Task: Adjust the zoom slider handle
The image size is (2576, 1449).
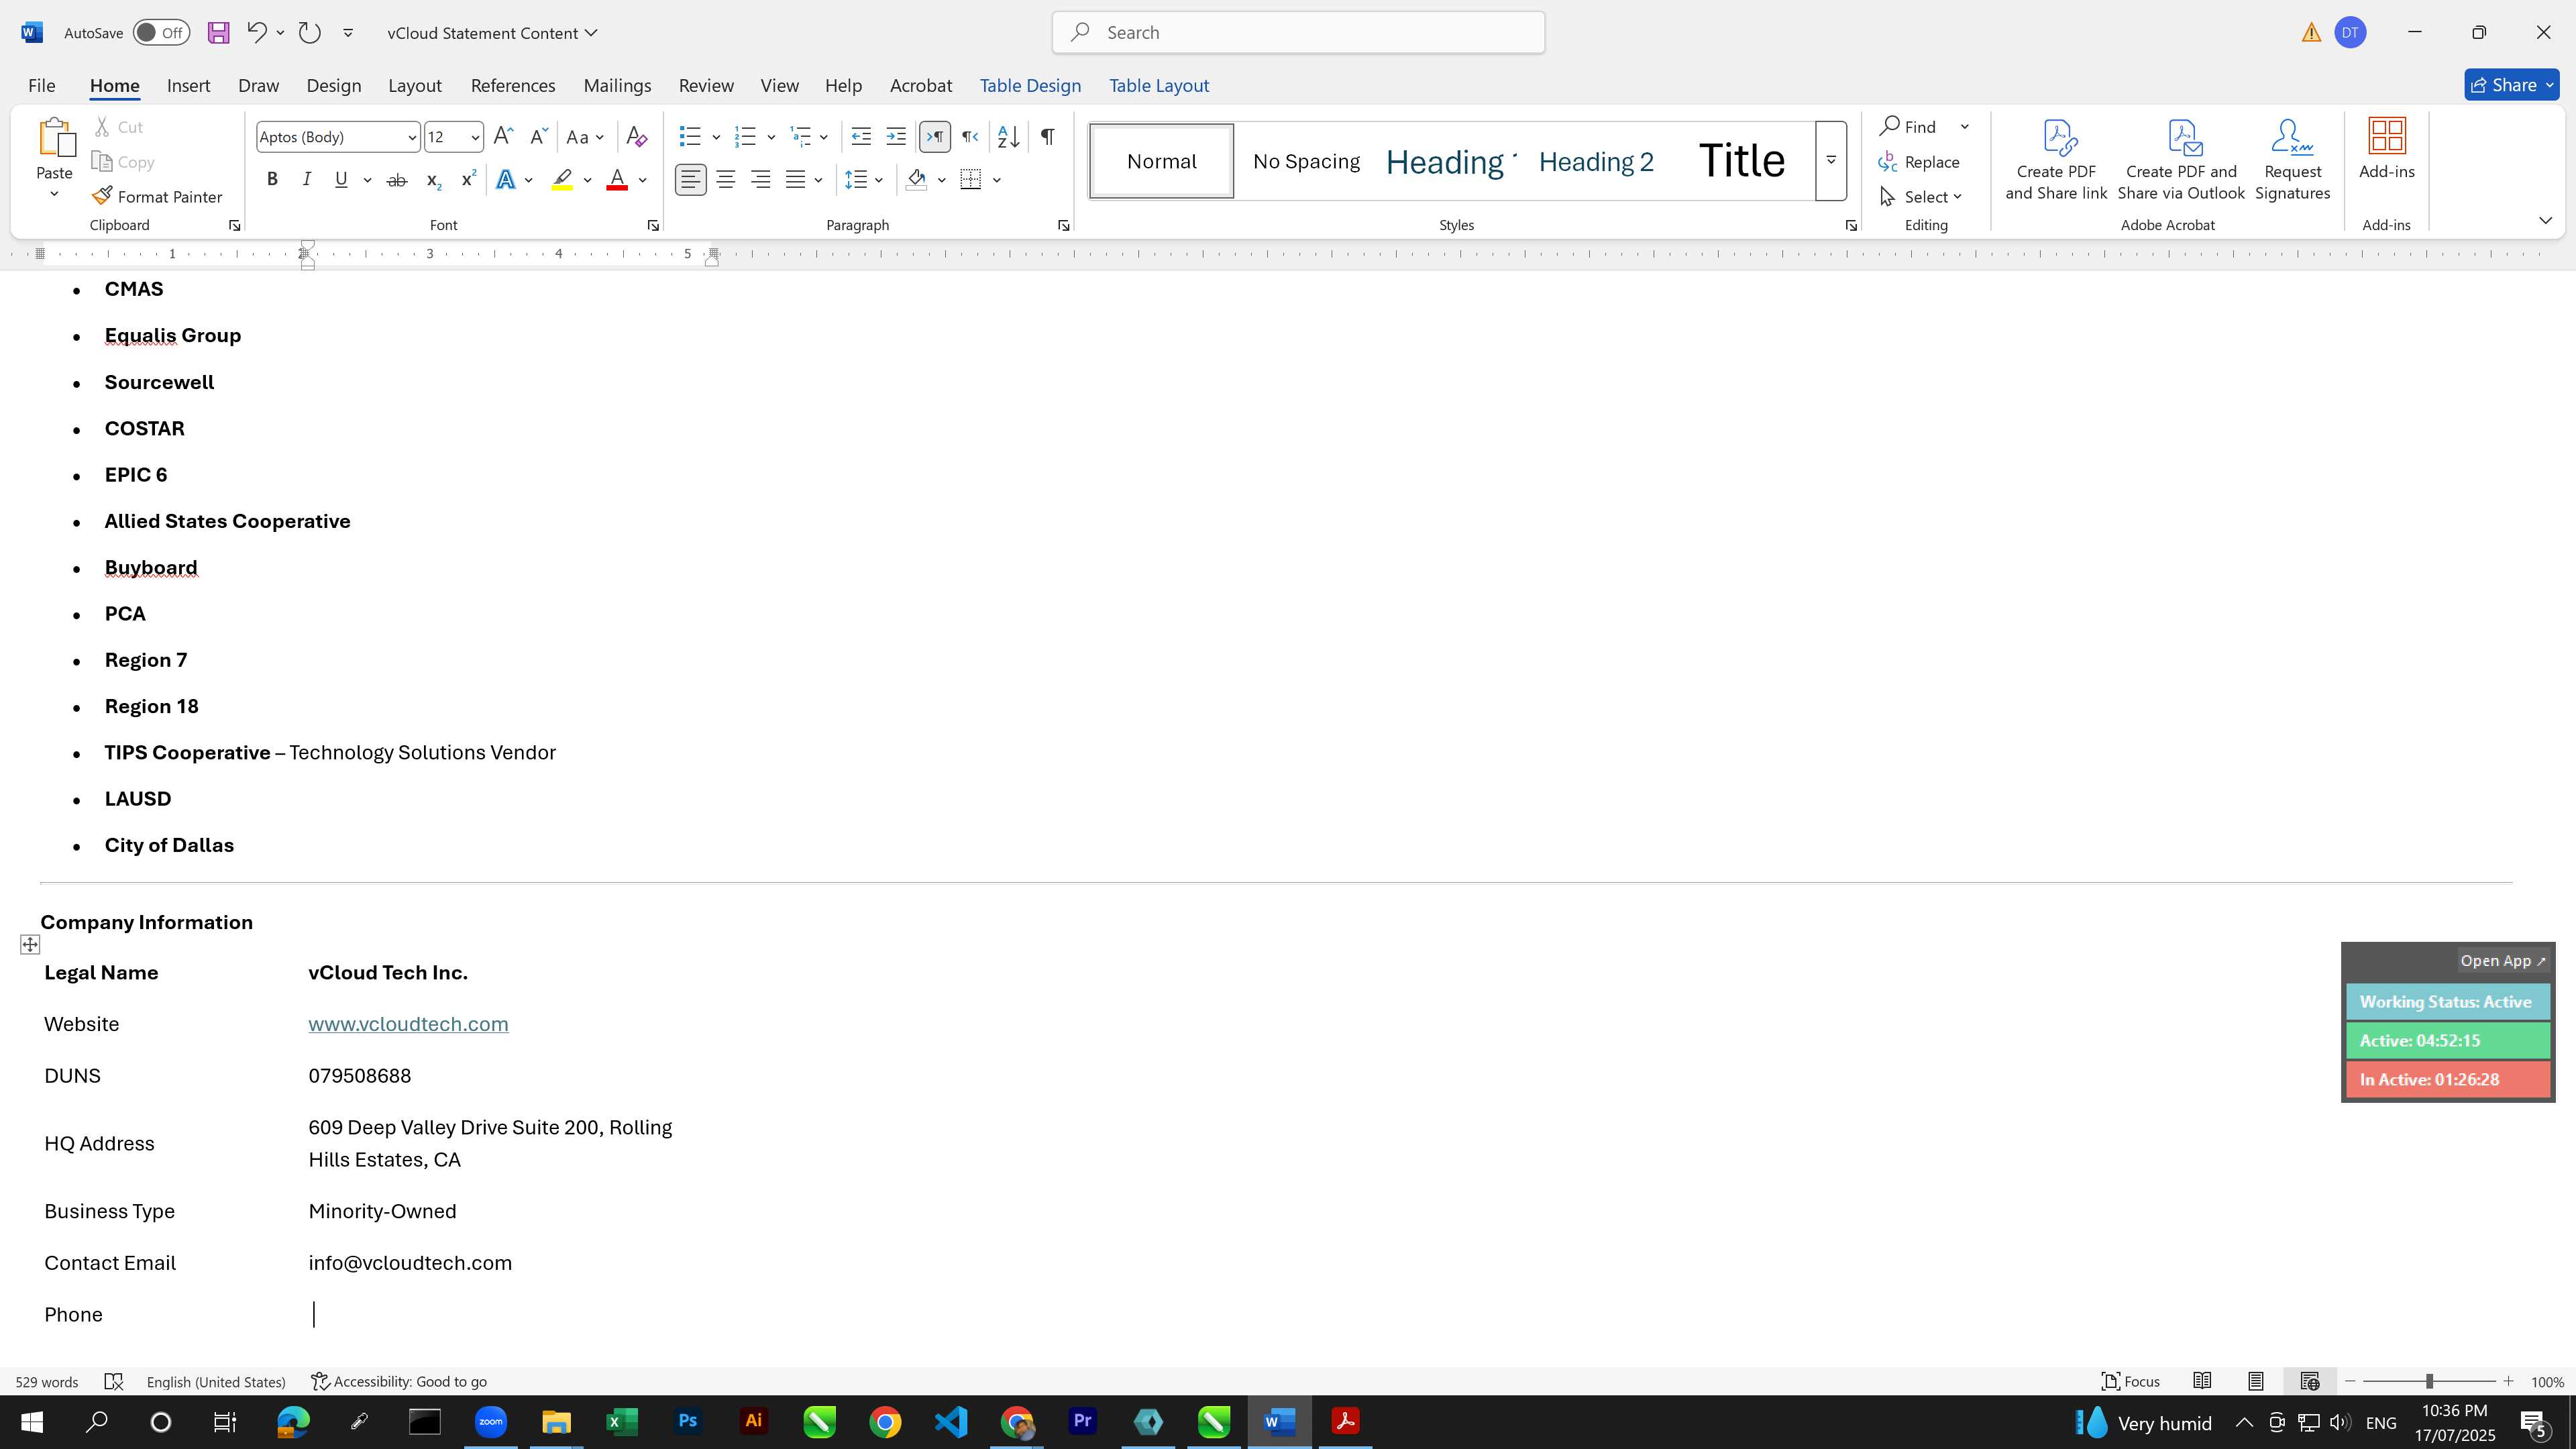Action: [x=2428, y=1382]
